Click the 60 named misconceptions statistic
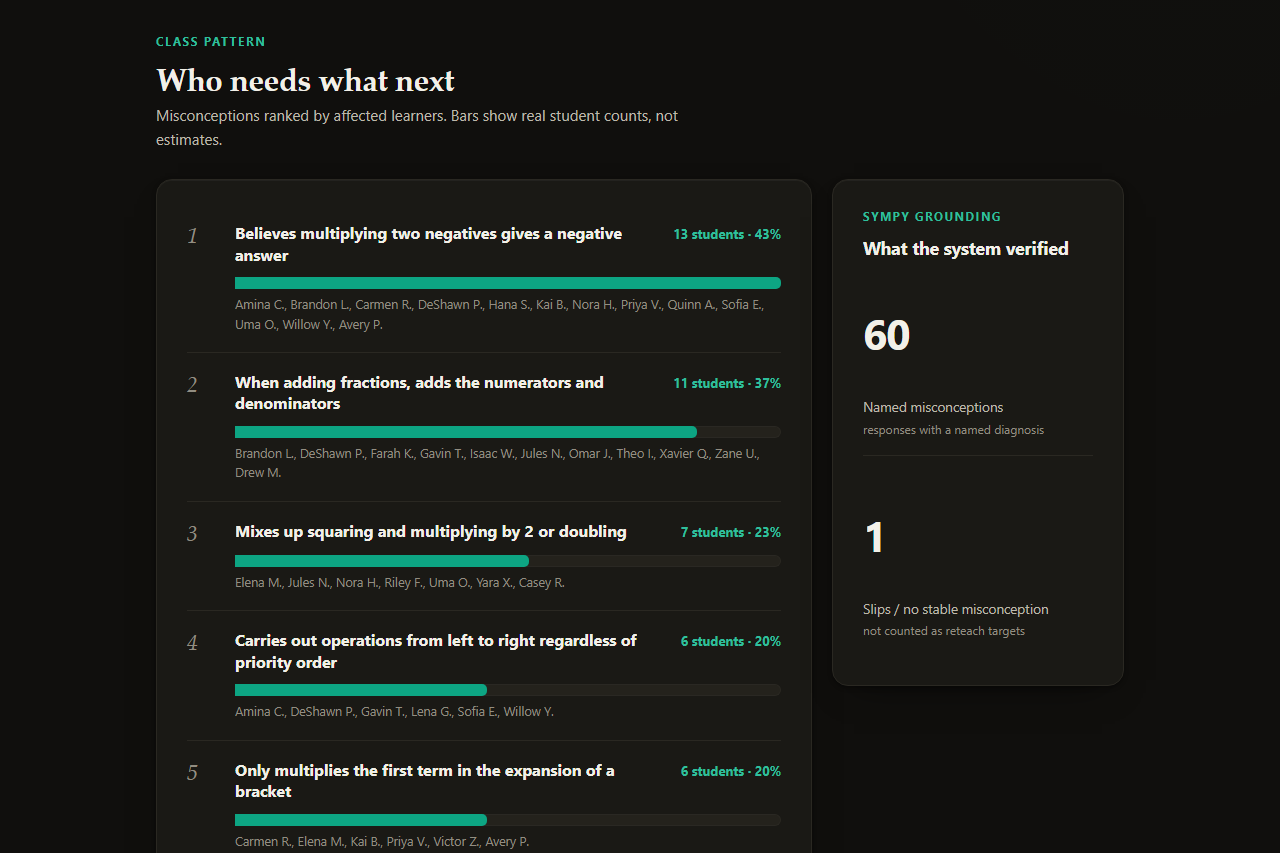This screenshot has height=853, width=1280. pos(887,335)
